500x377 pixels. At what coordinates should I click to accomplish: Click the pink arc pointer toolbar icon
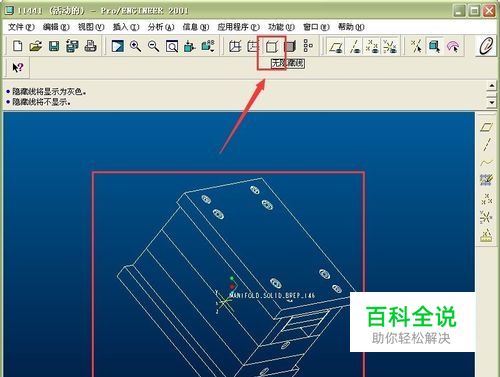click(453, 46)
